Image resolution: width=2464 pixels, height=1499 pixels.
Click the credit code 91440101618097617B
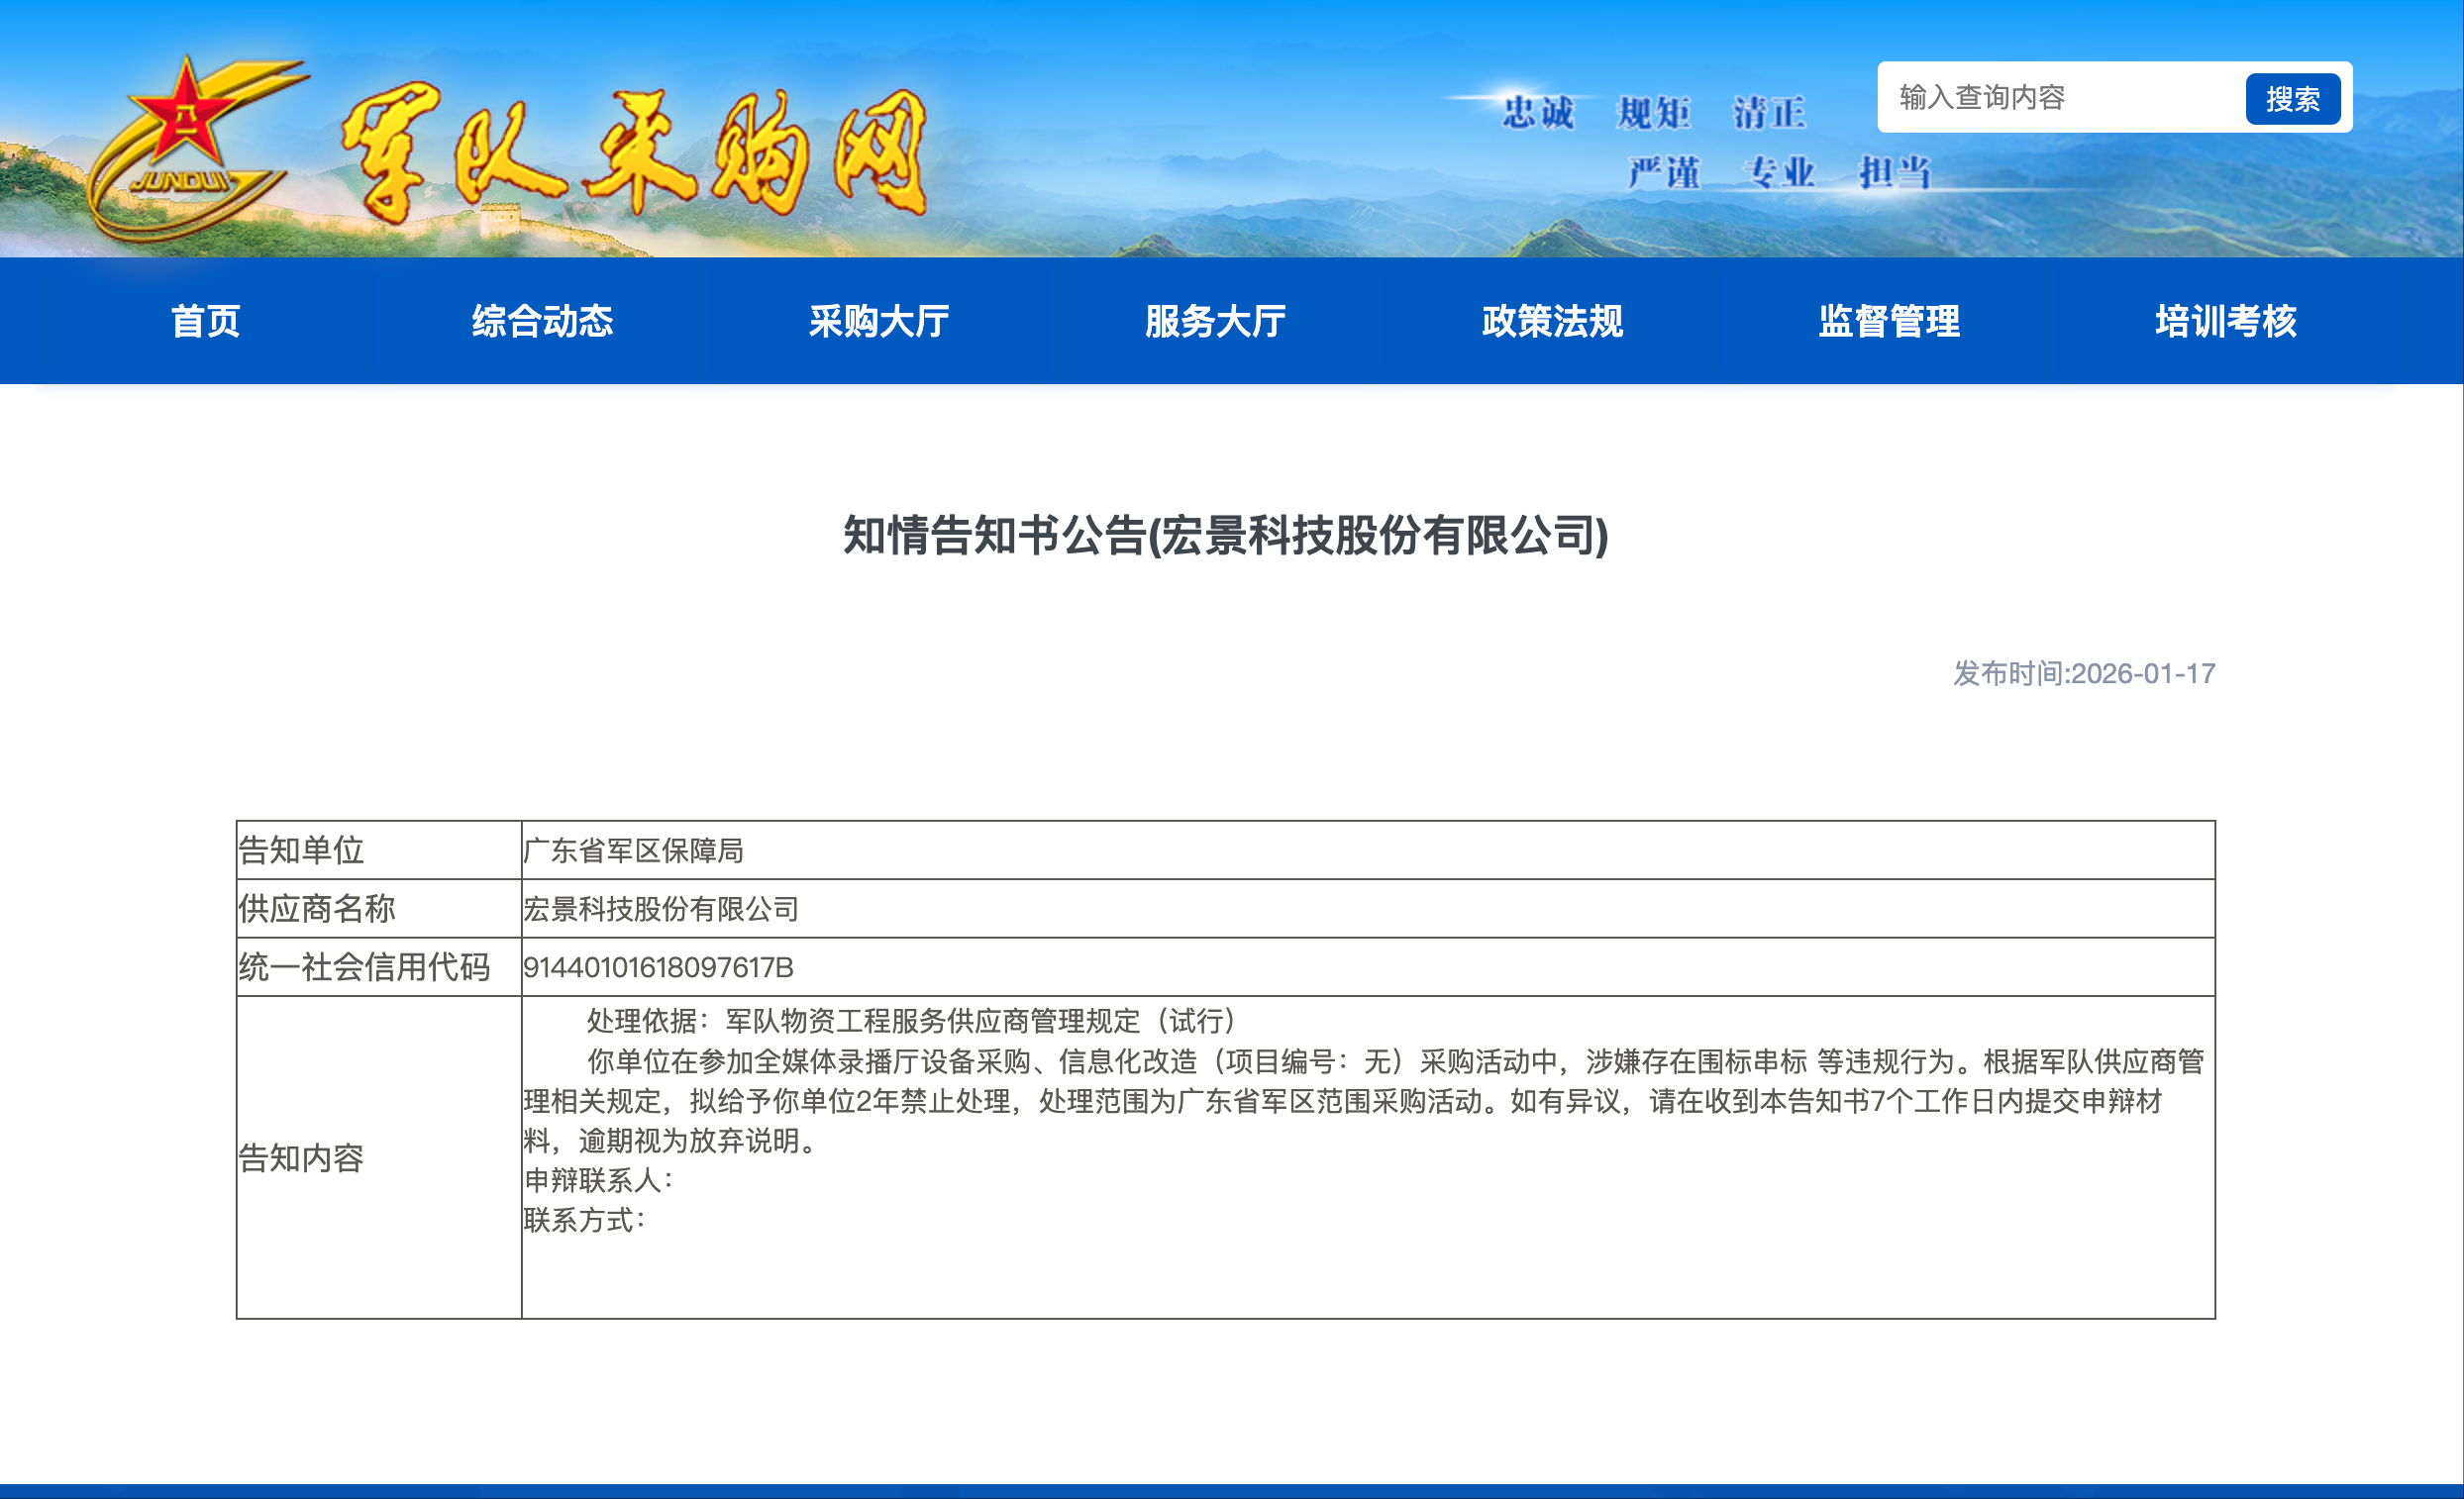[658, 967]
